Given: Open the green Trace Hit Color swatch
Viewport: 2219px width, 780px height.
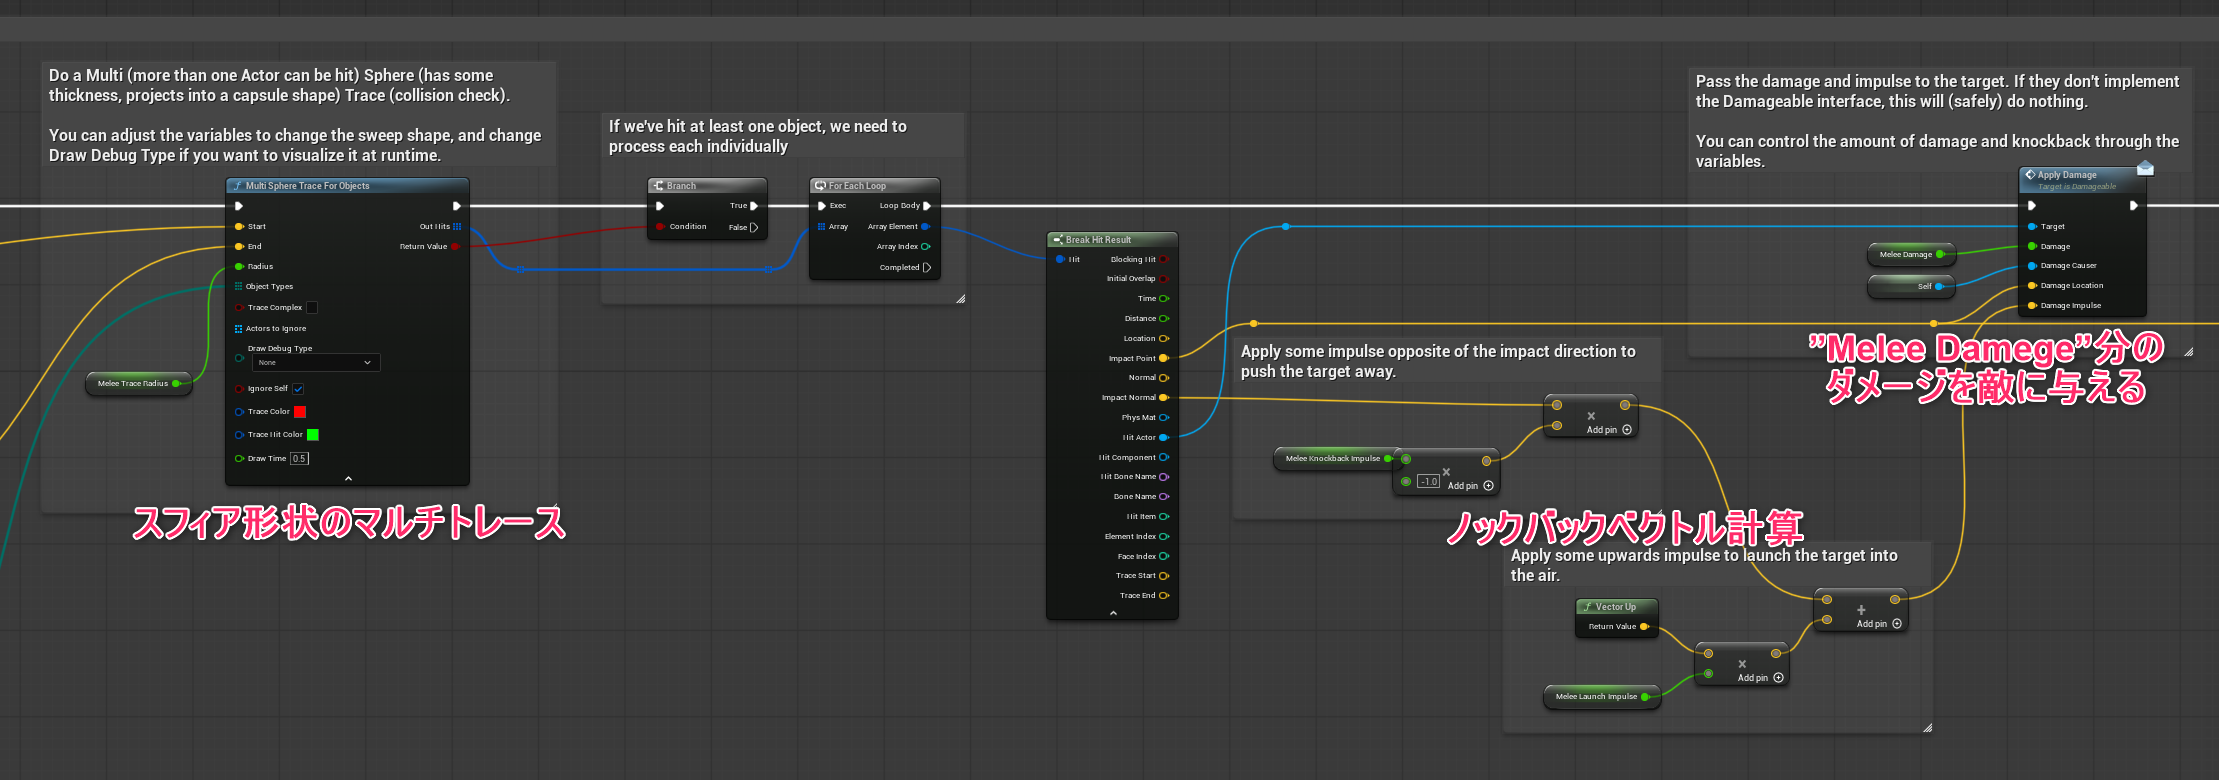Looking at the screenshot, I should pos(312,434).
